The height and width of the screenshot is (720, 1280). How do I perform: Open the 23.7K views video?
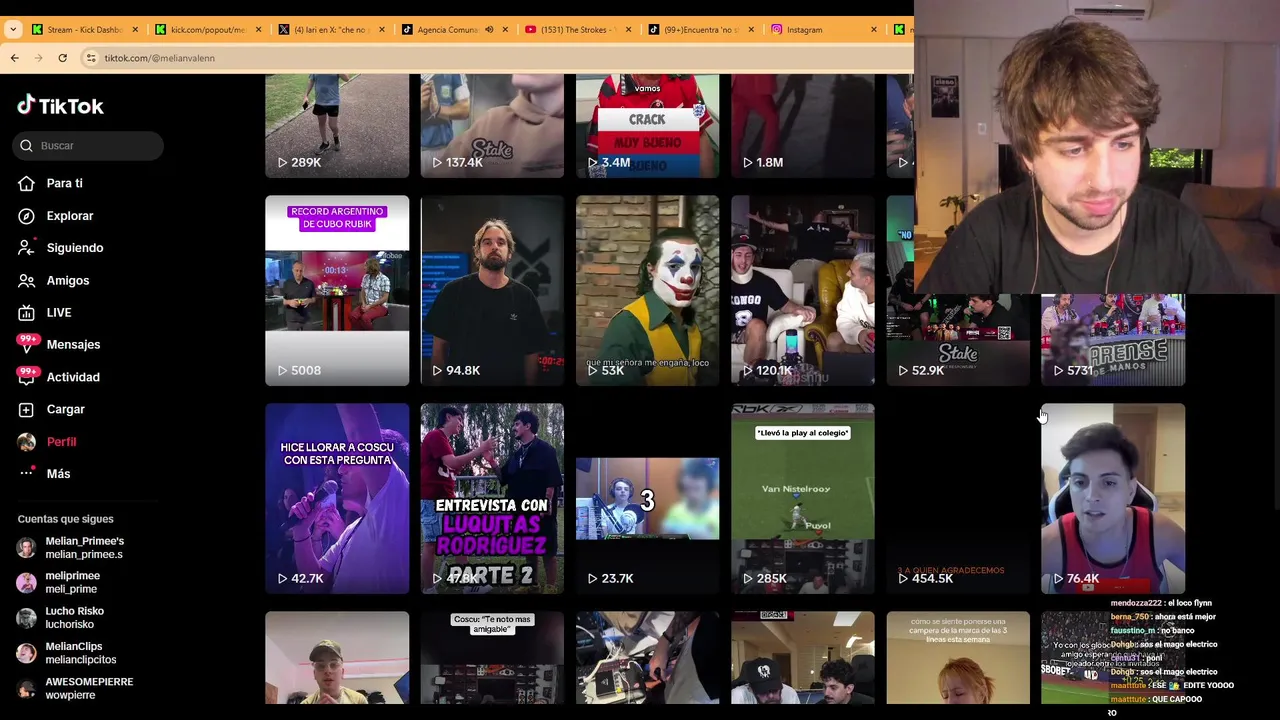click(647, 498)
